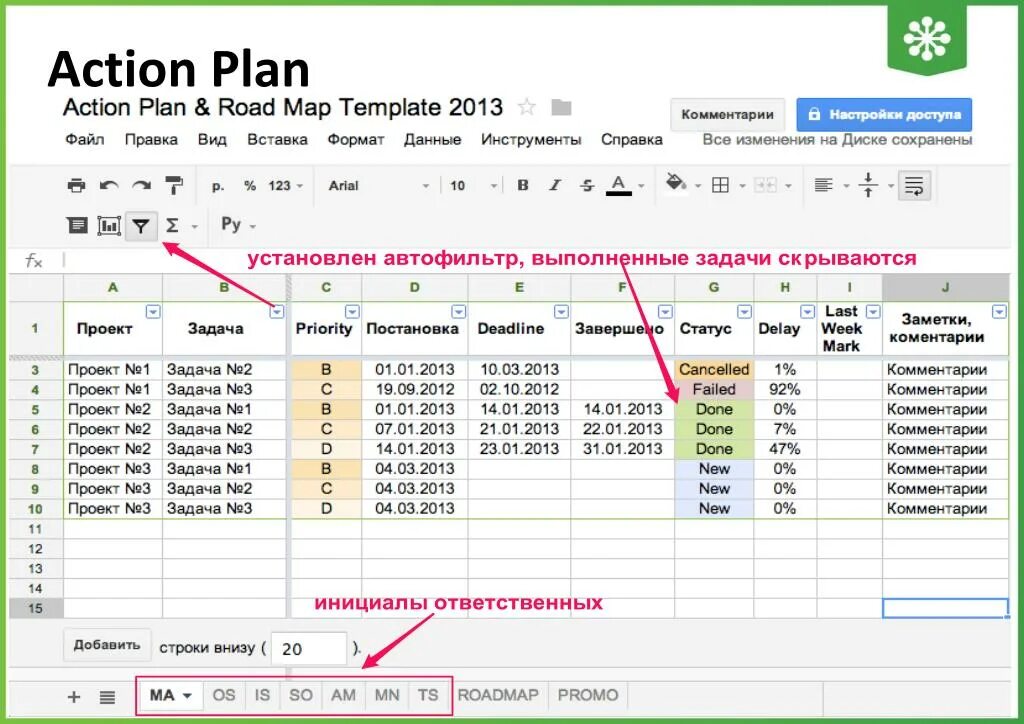1024x724 pixels.
Task: Open the Вид menu
Action: click(x=212, y=140)
